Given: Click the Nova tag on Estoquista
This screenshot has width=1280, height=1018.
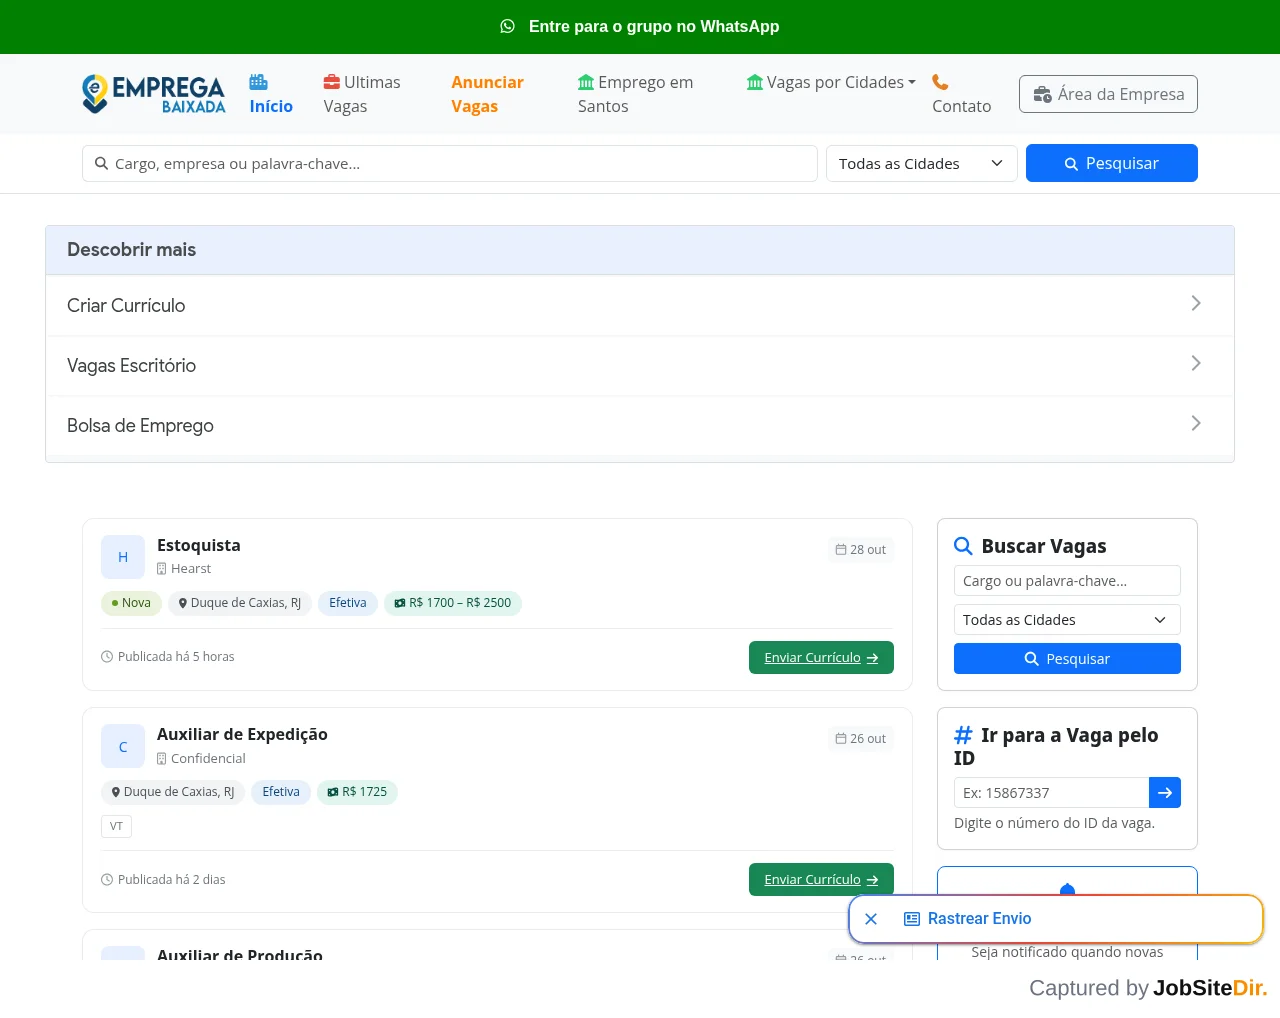Looking at the screenshot, I should click(131, 603).
